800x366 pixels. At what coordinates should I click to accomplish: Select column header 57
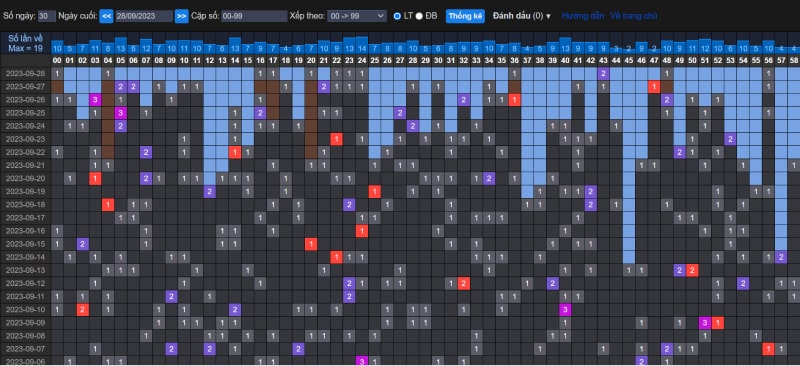tap(781, 60)
